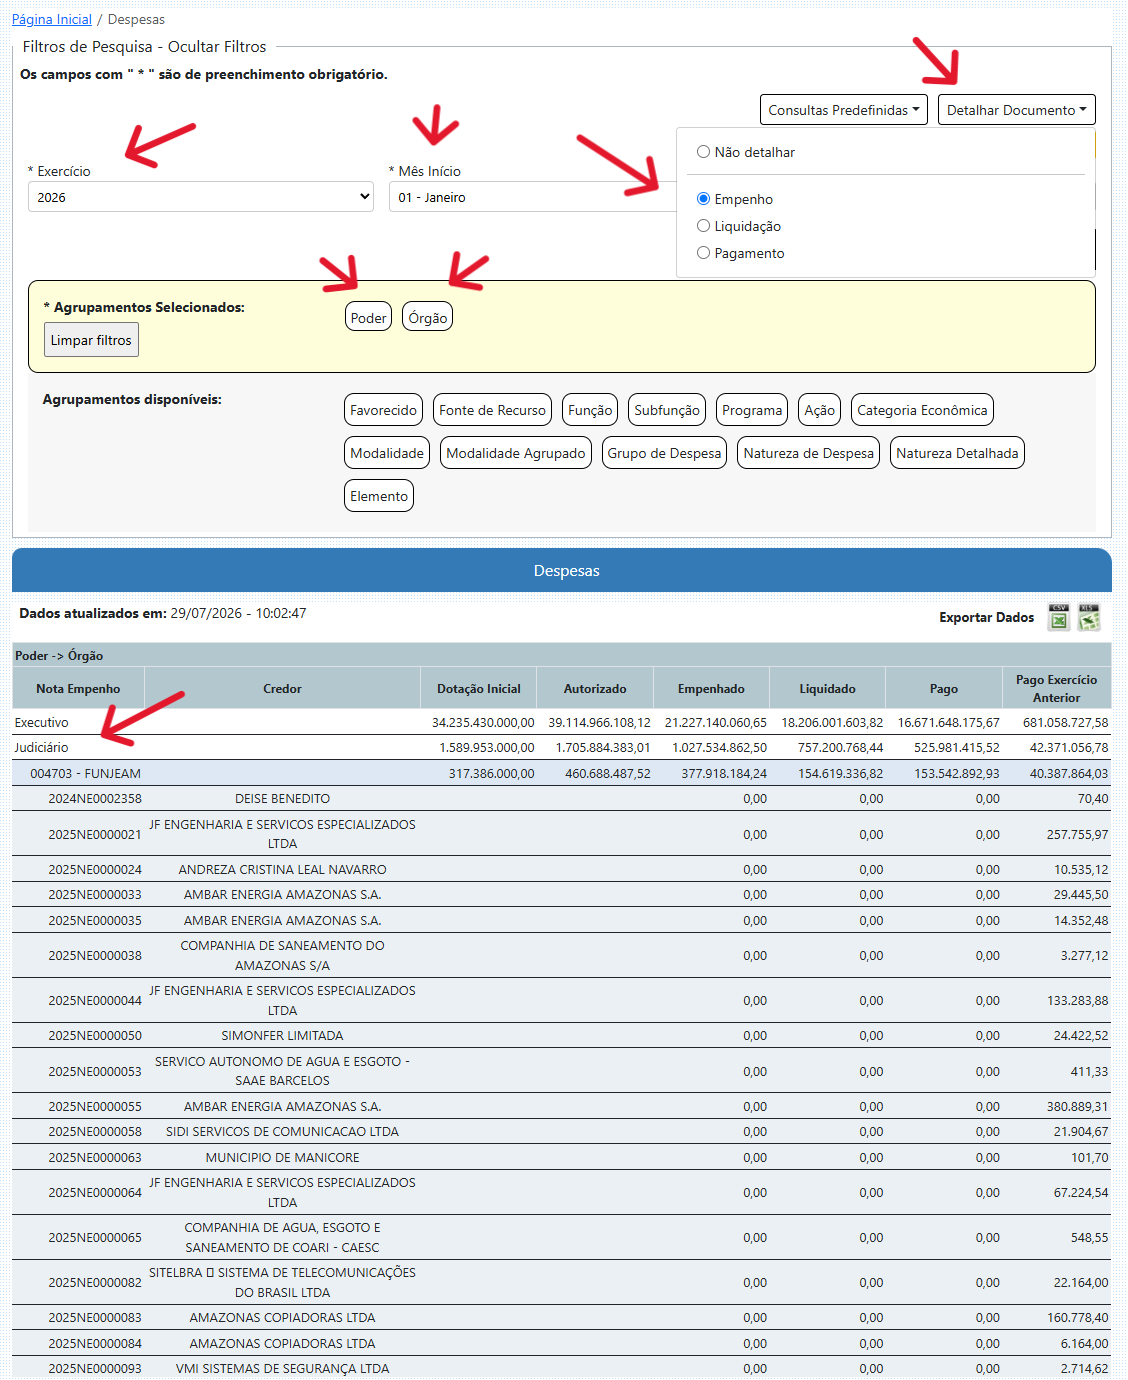Click the Pago Exercício Anterior header
Viewport: 1128px width, 1380px height.
(1056, 688)
